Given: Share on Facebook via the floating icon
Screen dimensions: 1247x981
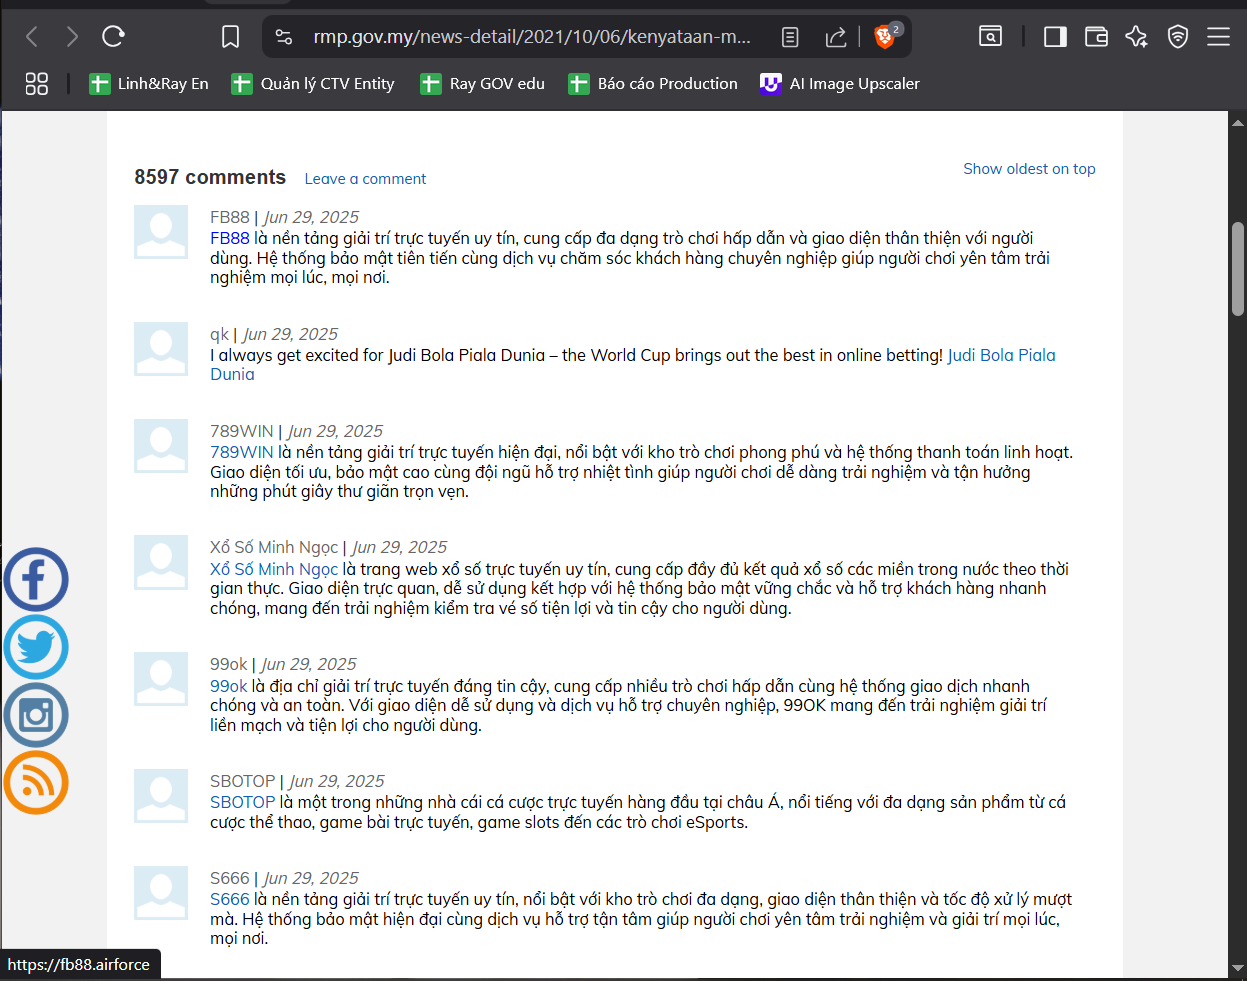Looking at the screenshot, I should (36, 580).
